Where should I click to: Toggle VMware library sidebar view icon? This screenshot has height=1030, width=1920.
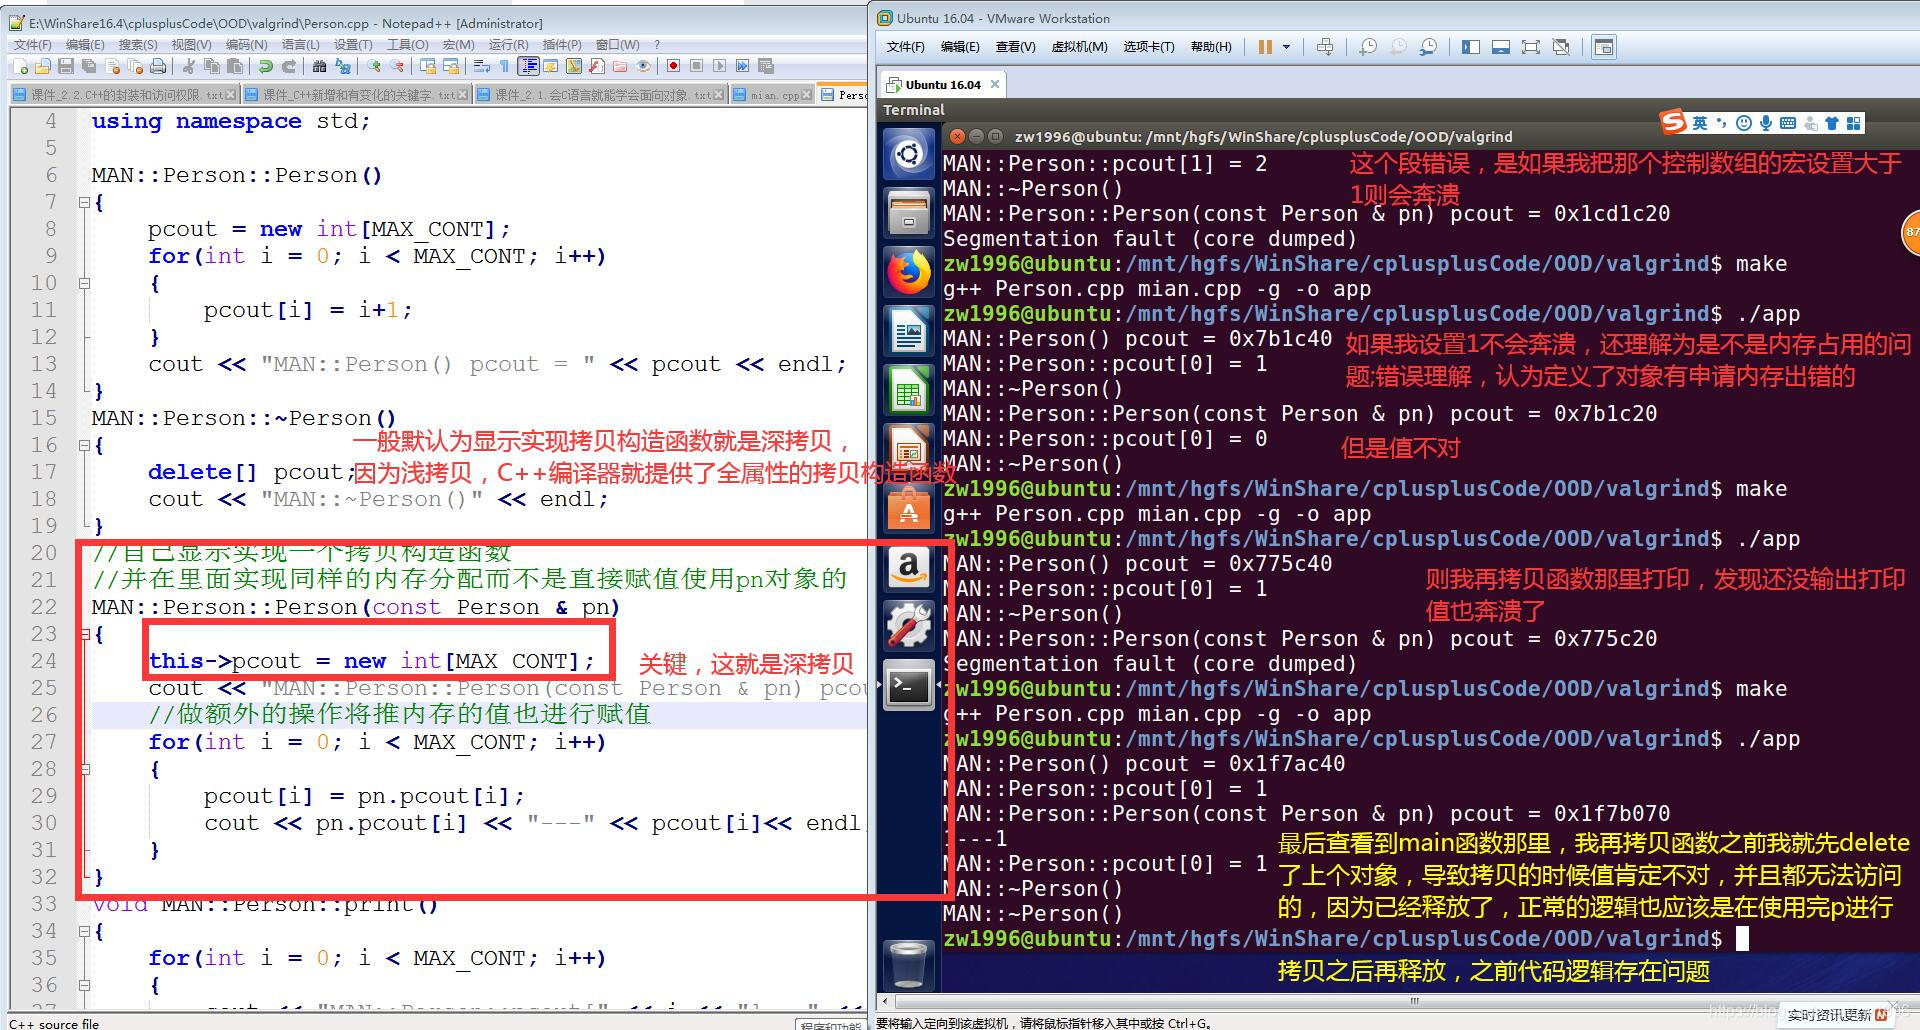click(1471, 47)
